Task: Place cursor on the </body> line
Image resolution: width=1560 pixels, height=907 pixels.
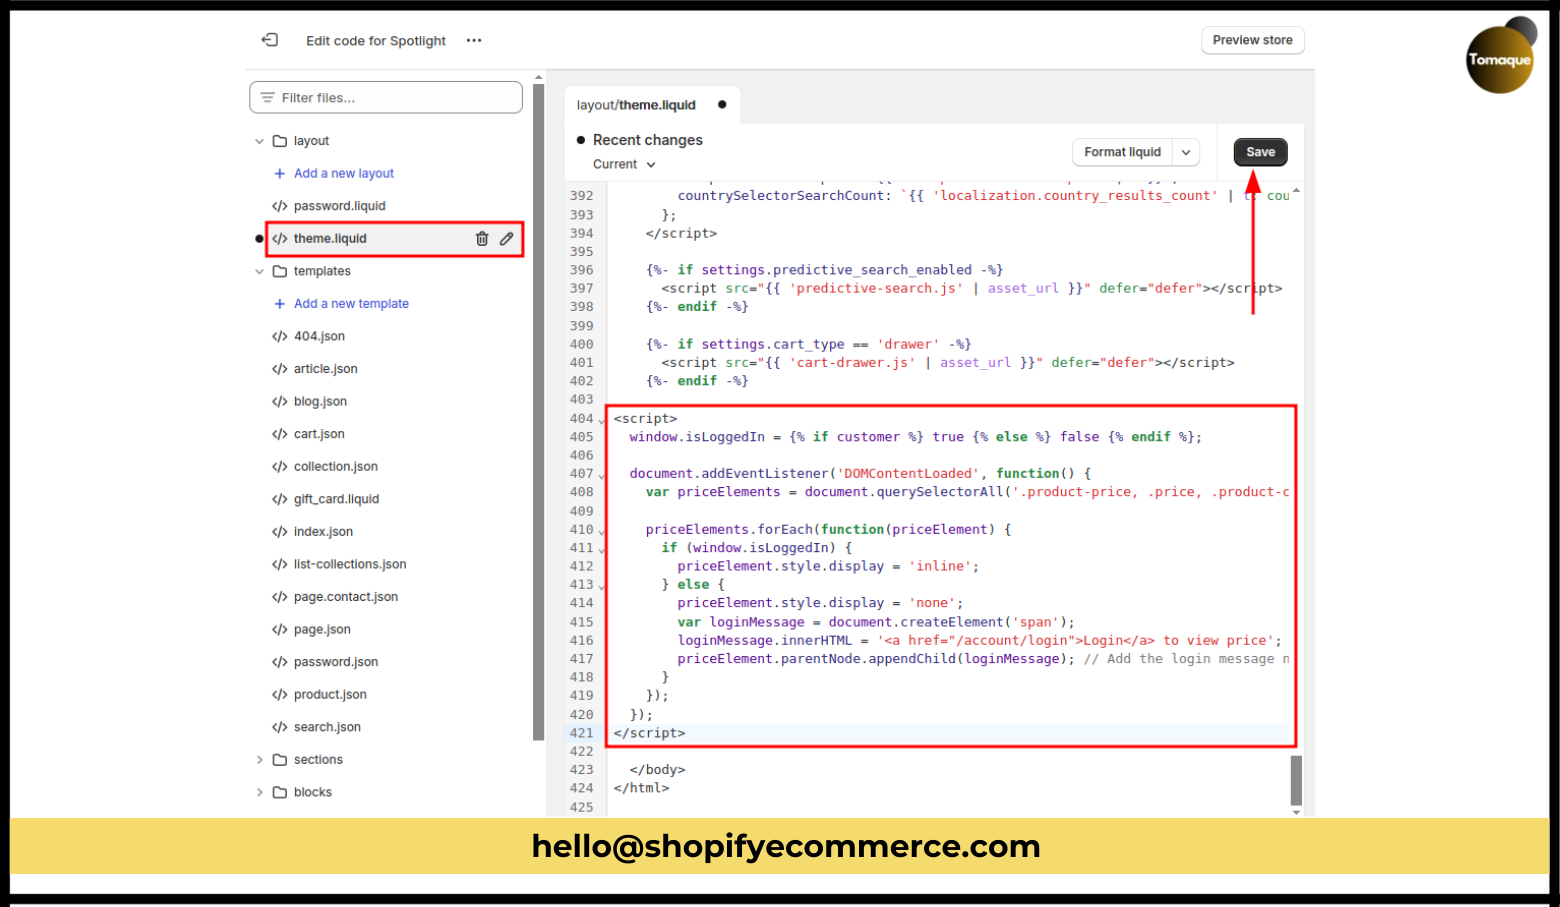Action: coord(657,770)
